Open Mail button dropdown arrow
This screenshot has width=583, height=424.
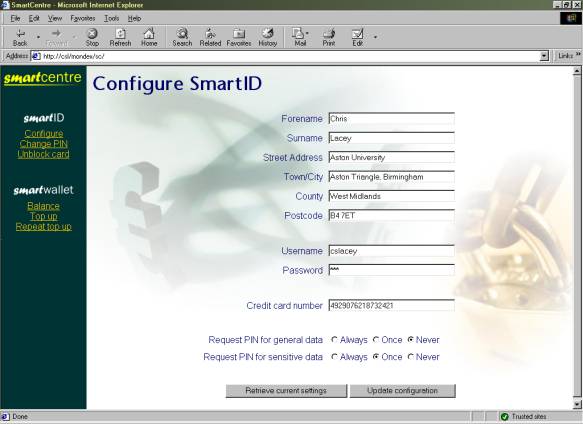click(307, 33)
